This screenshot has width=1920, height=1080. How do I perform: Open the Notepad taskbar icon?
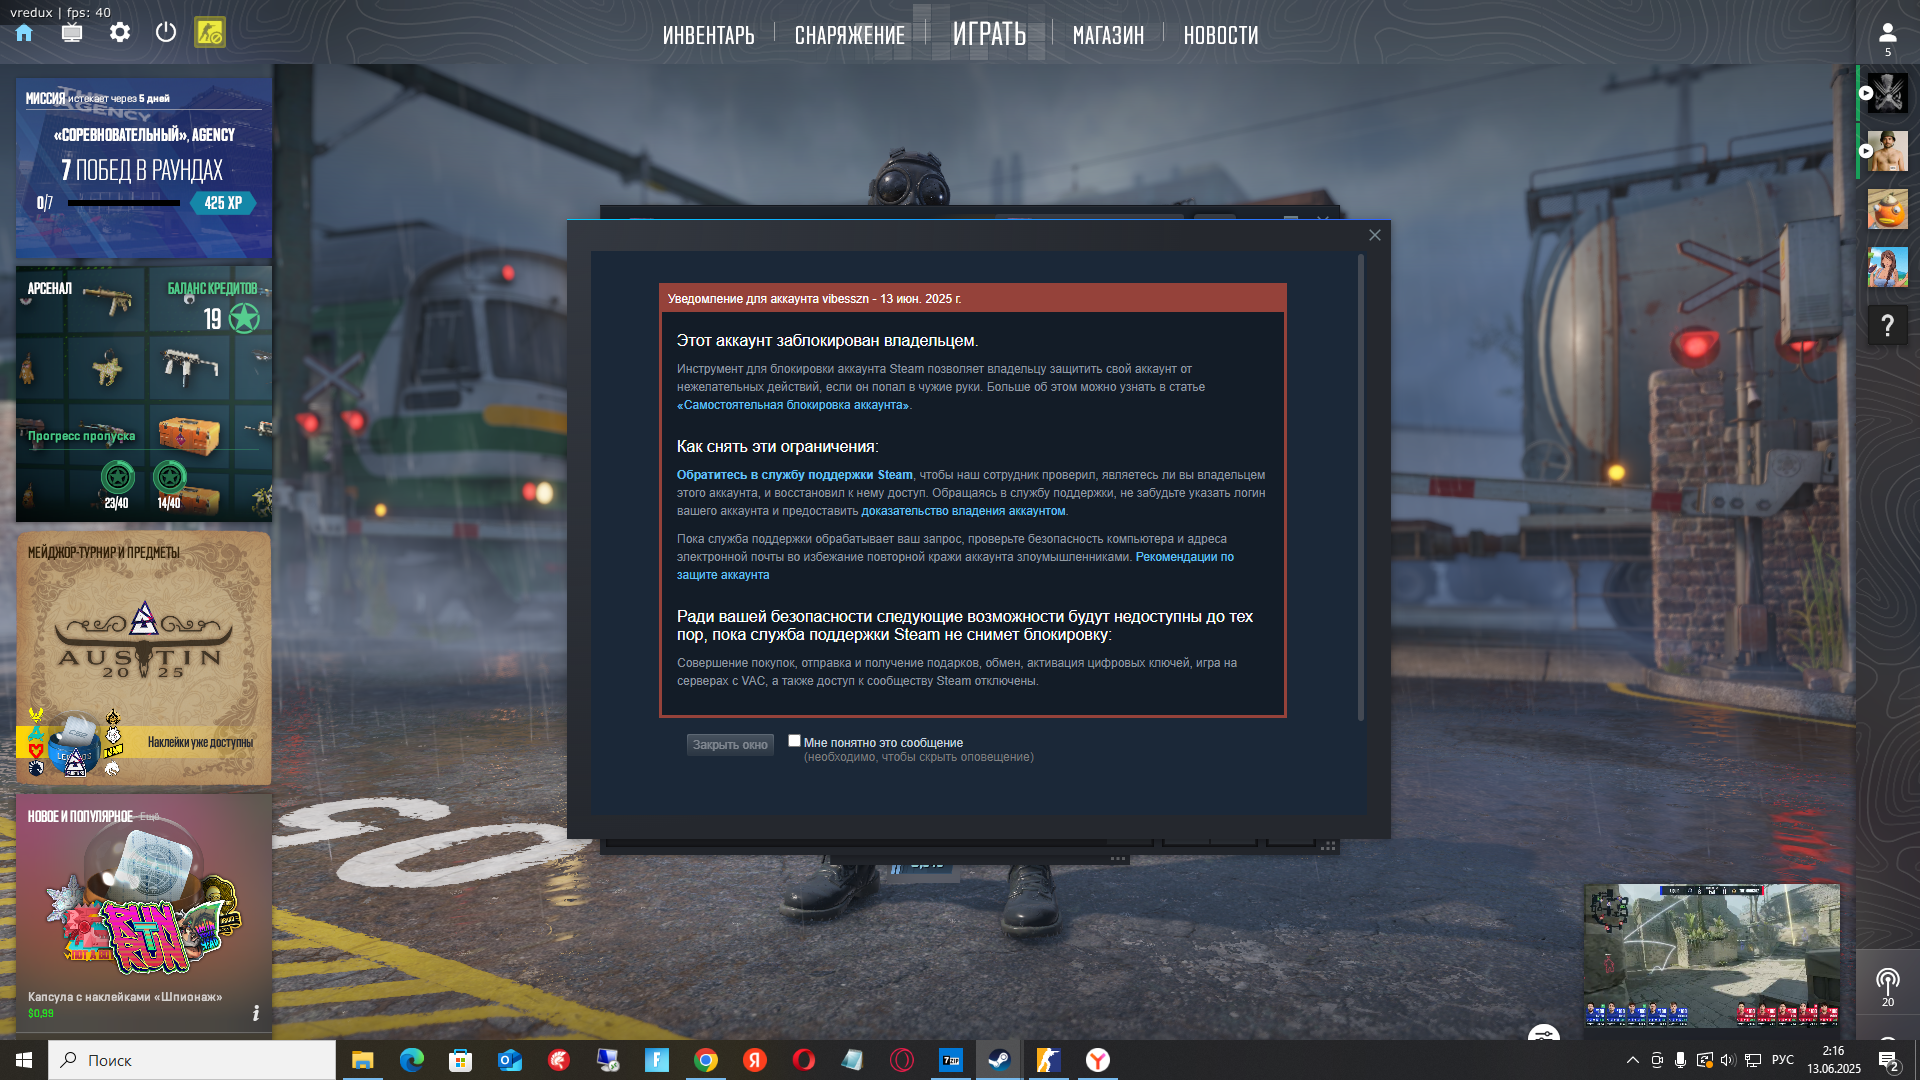click(853, 1060)
